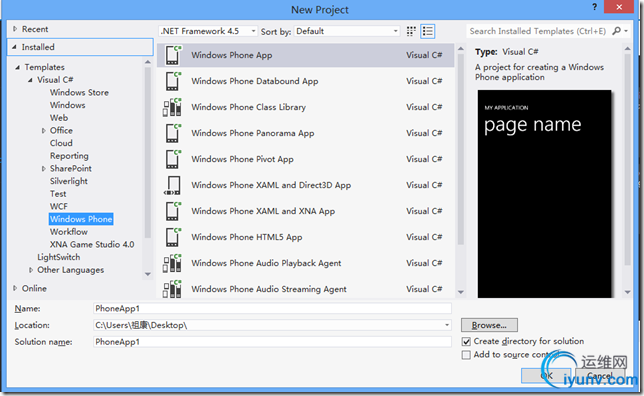Viewport: 644px width, 396px height.
Task: Click template list scrollbar up arrow
Action: tap(460, 48)
